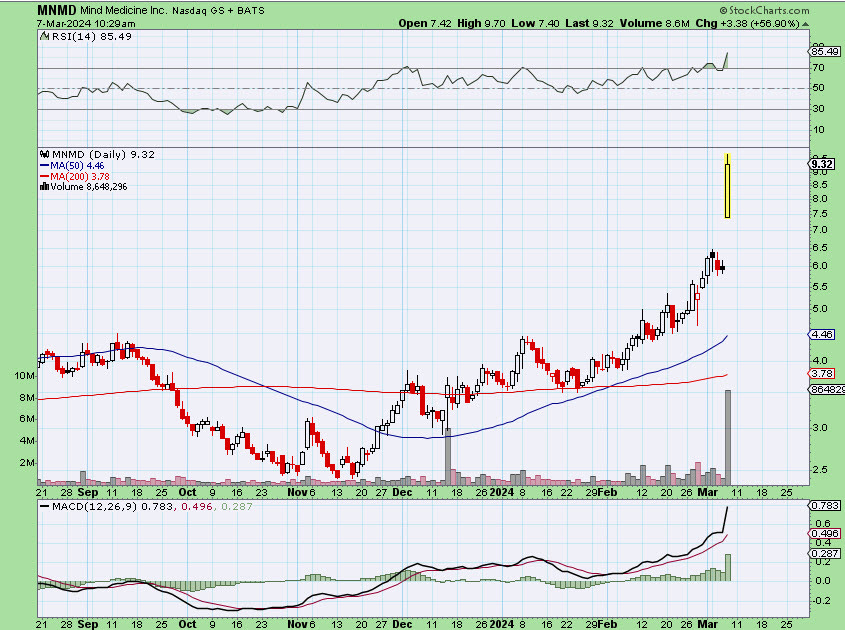
Task: Click the 7-Mar-2024 10:29am timestamp
Action: (86, 24)
